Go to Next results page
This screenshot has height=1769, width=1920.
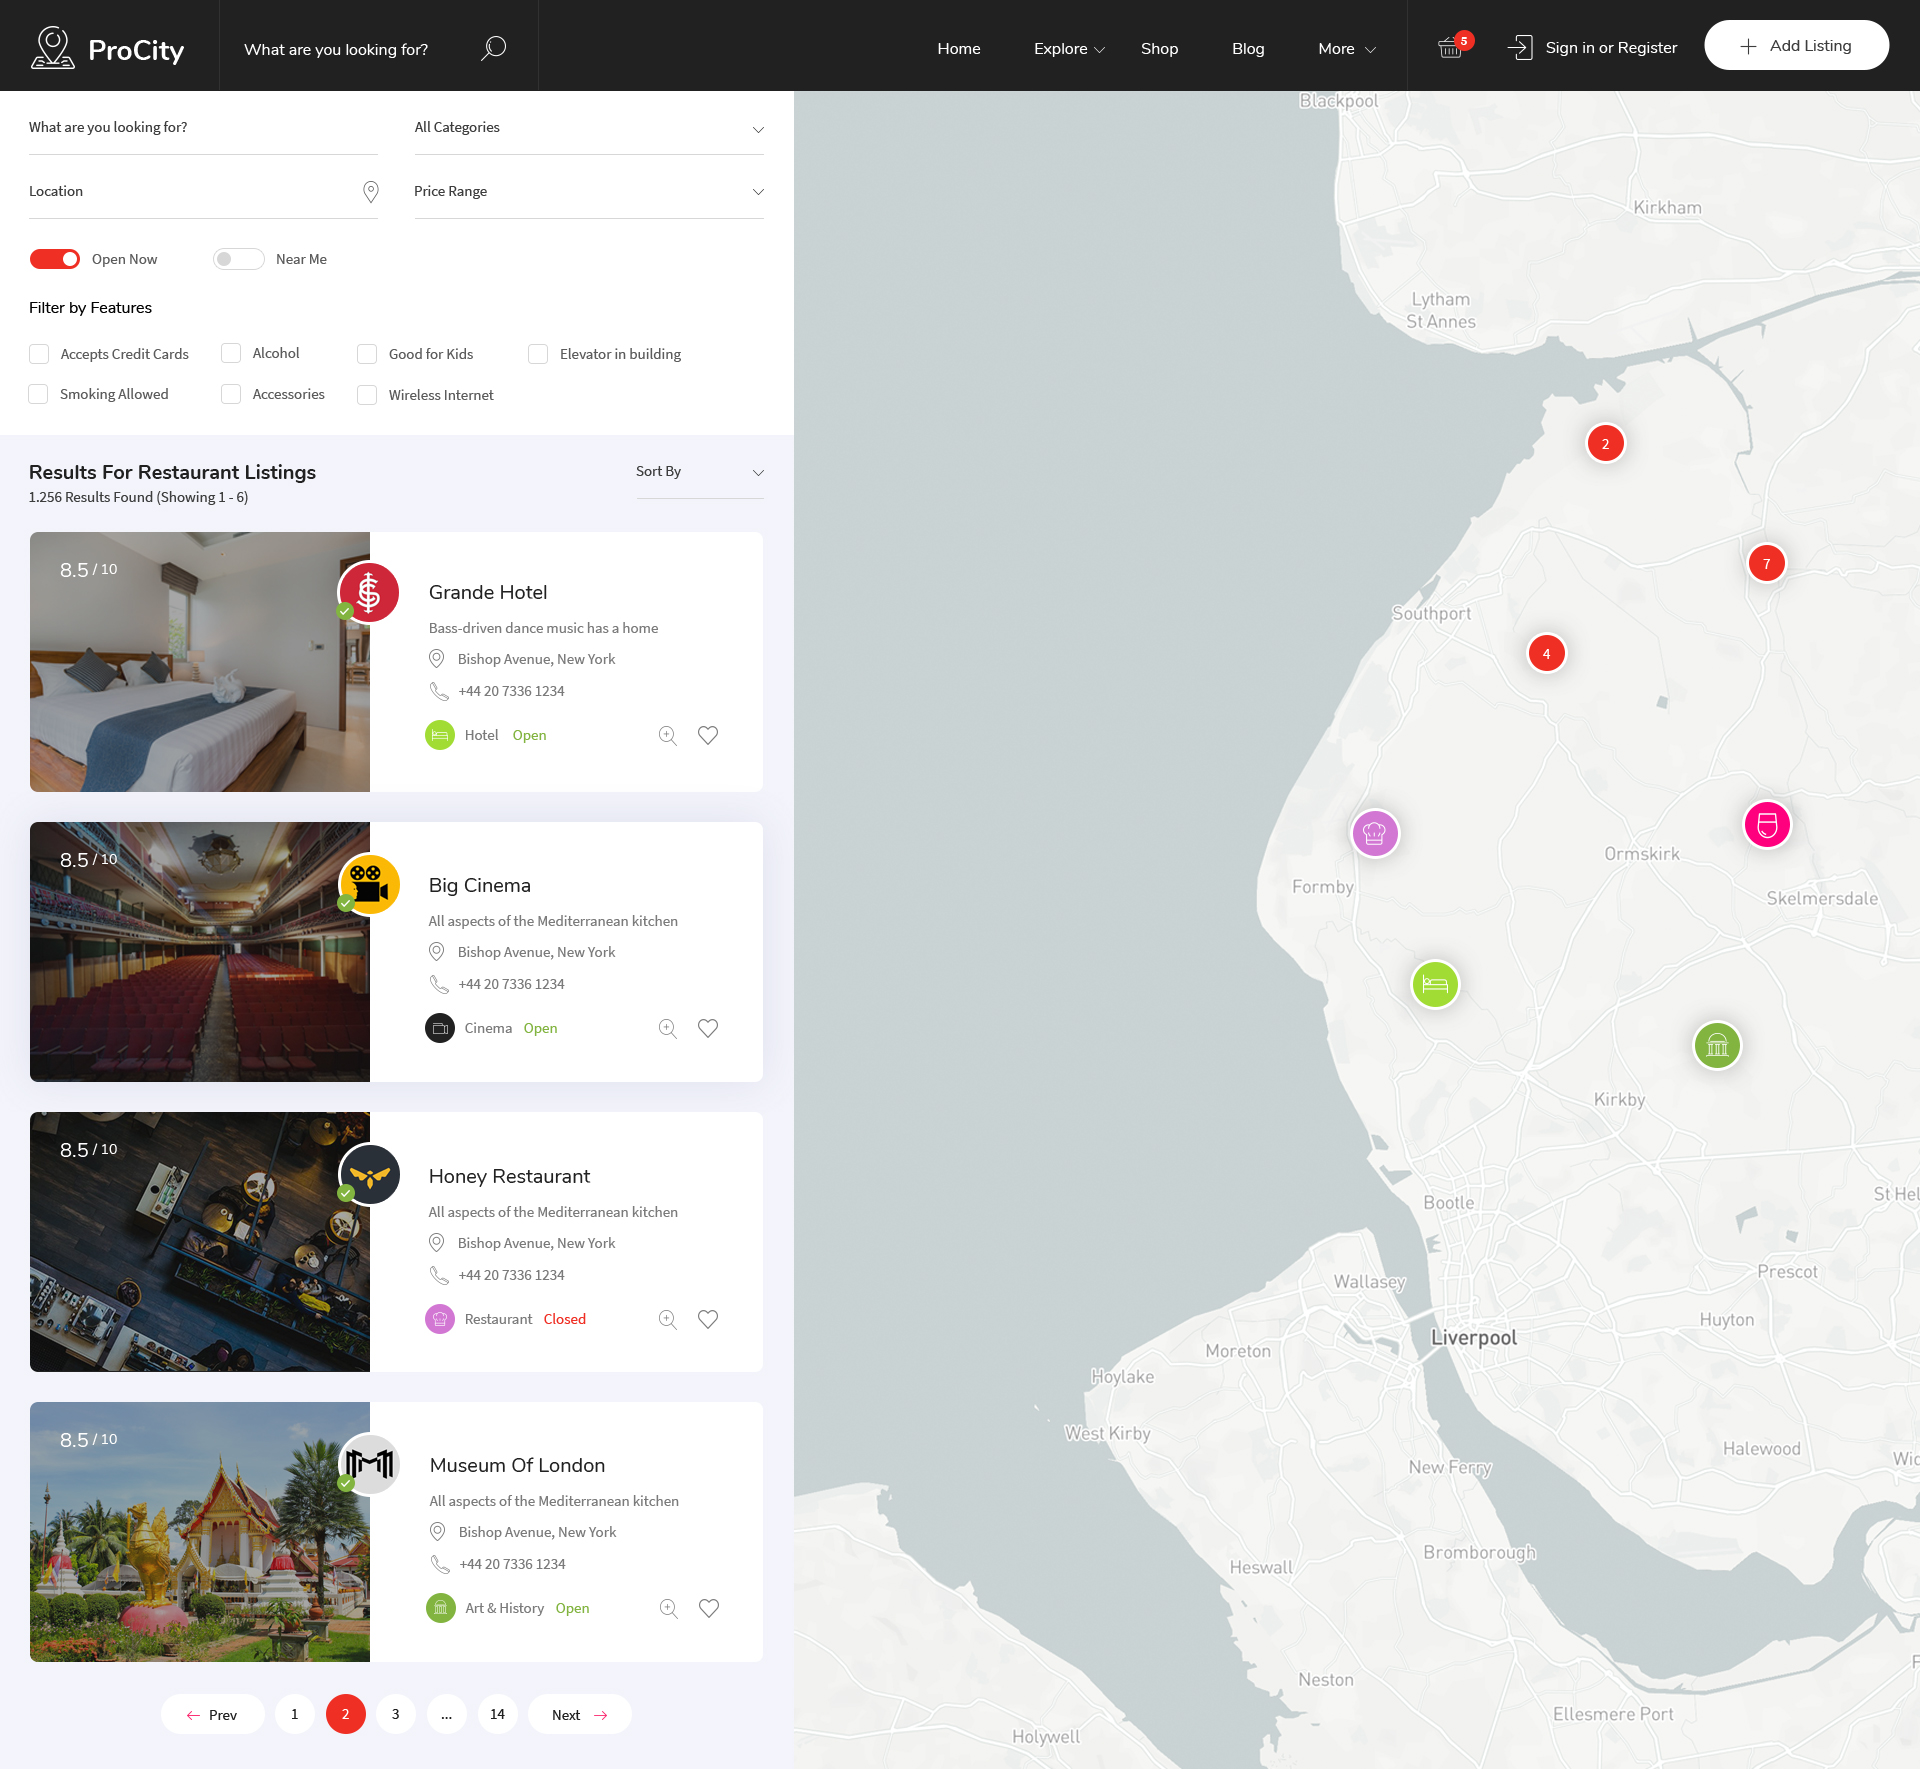tap(579, 1714)
